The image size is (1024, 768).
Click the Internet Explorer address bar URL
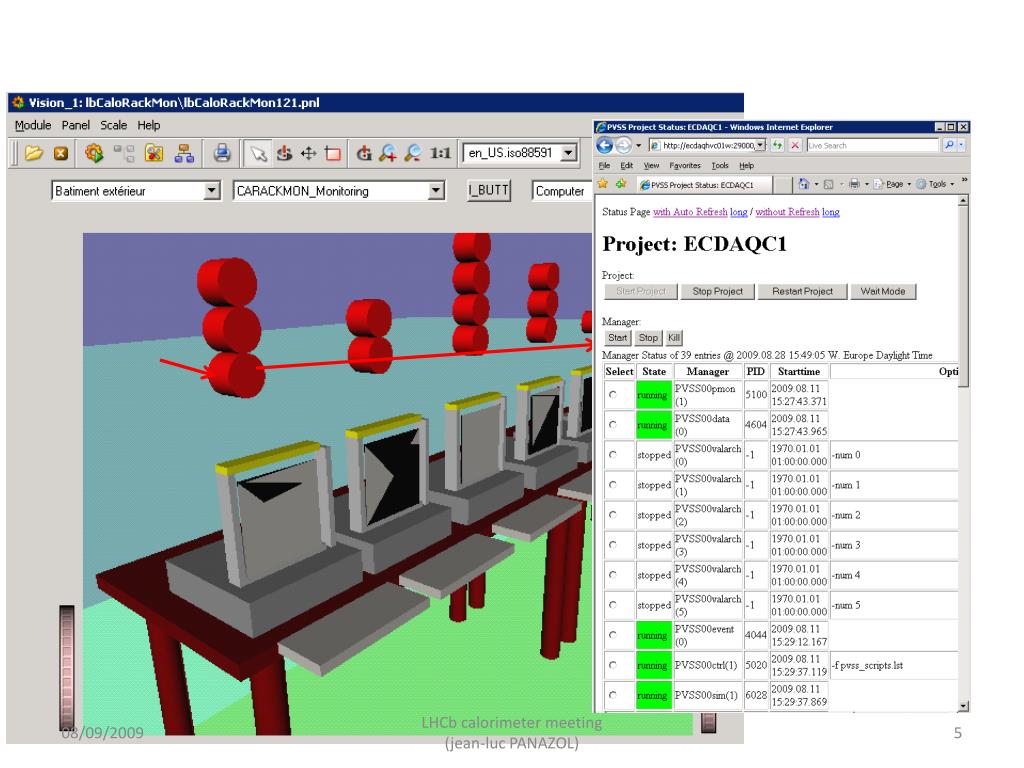point(708,146)
